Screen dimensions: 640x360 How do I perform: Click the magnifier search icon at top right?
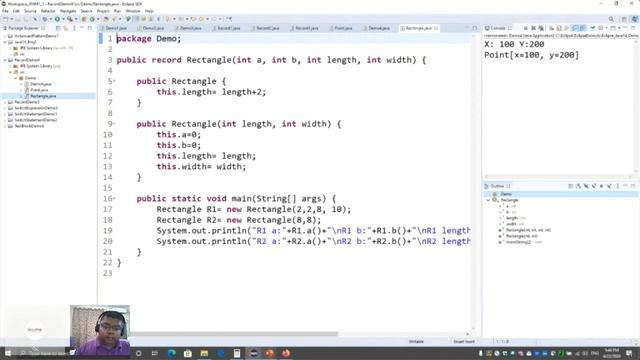(x=611, y=19)
